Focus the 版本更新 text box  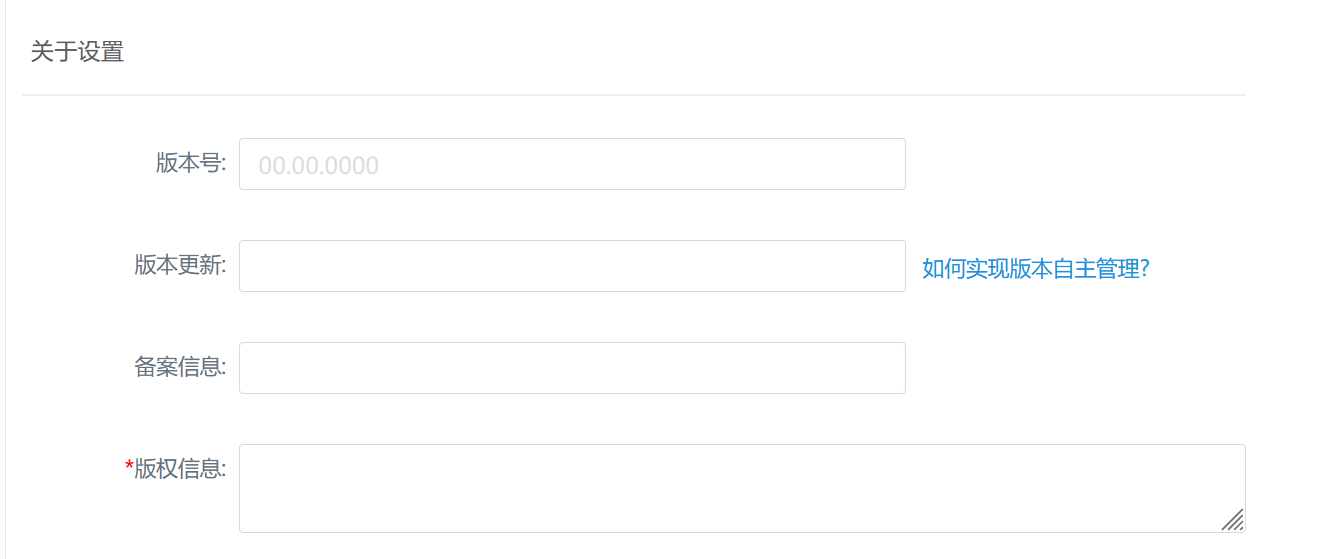click(x=572, y=266)
